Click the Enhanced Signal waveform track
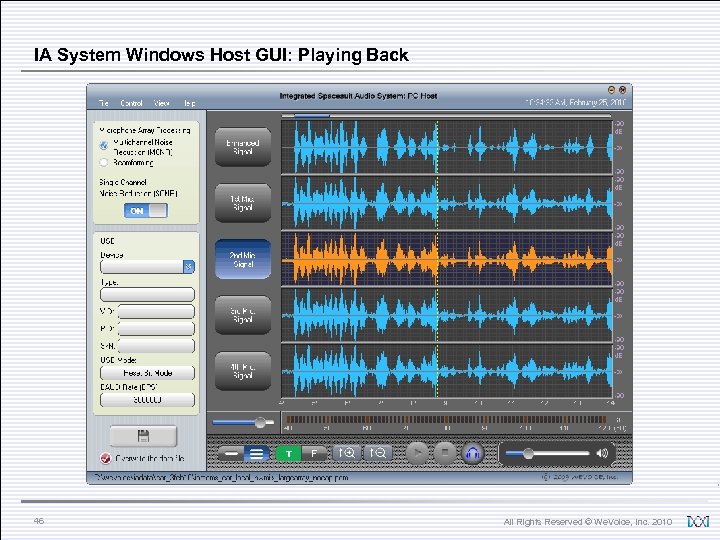The image size is (720, 540). (x=447, y=147)
